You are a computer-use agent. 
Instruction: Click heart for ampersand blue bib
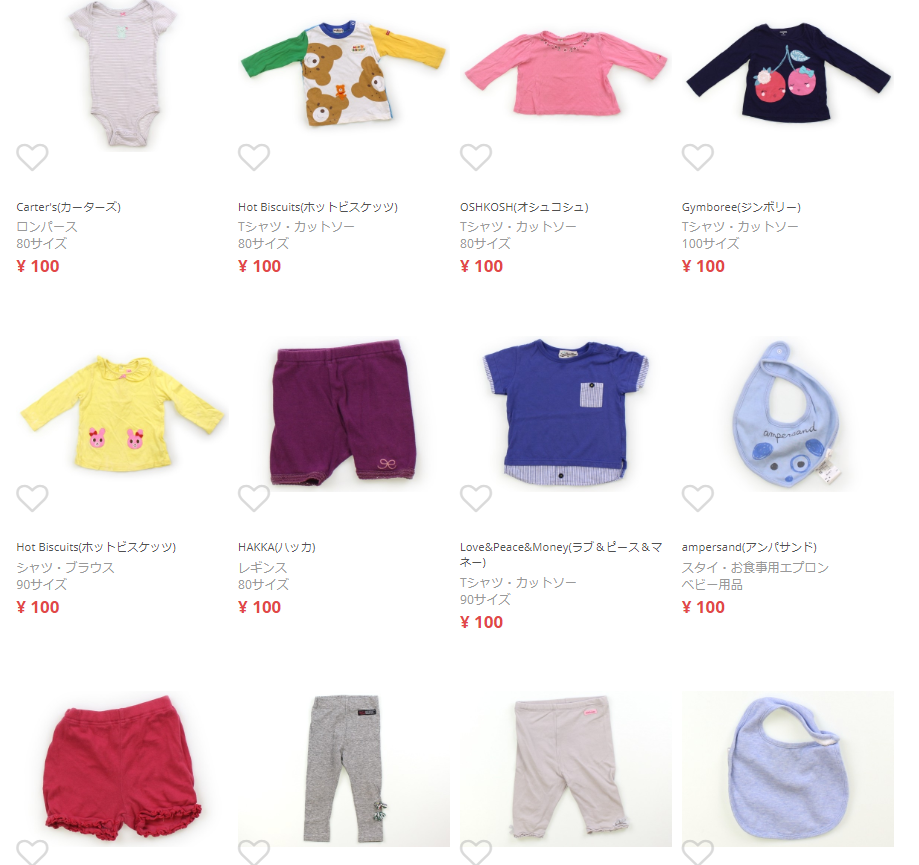(697, 498)
